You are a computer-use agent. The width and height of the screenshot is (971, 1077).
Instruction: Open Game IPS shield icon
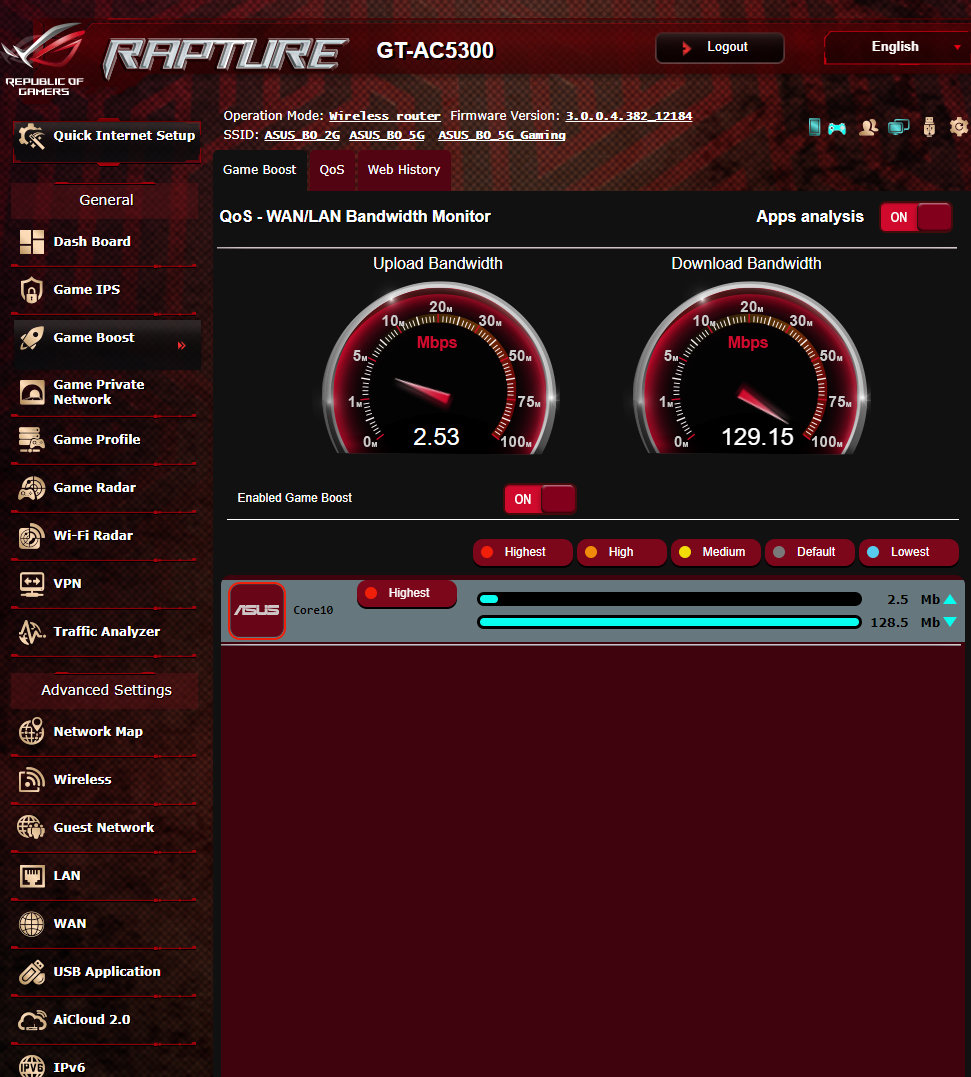pos(32,290)
